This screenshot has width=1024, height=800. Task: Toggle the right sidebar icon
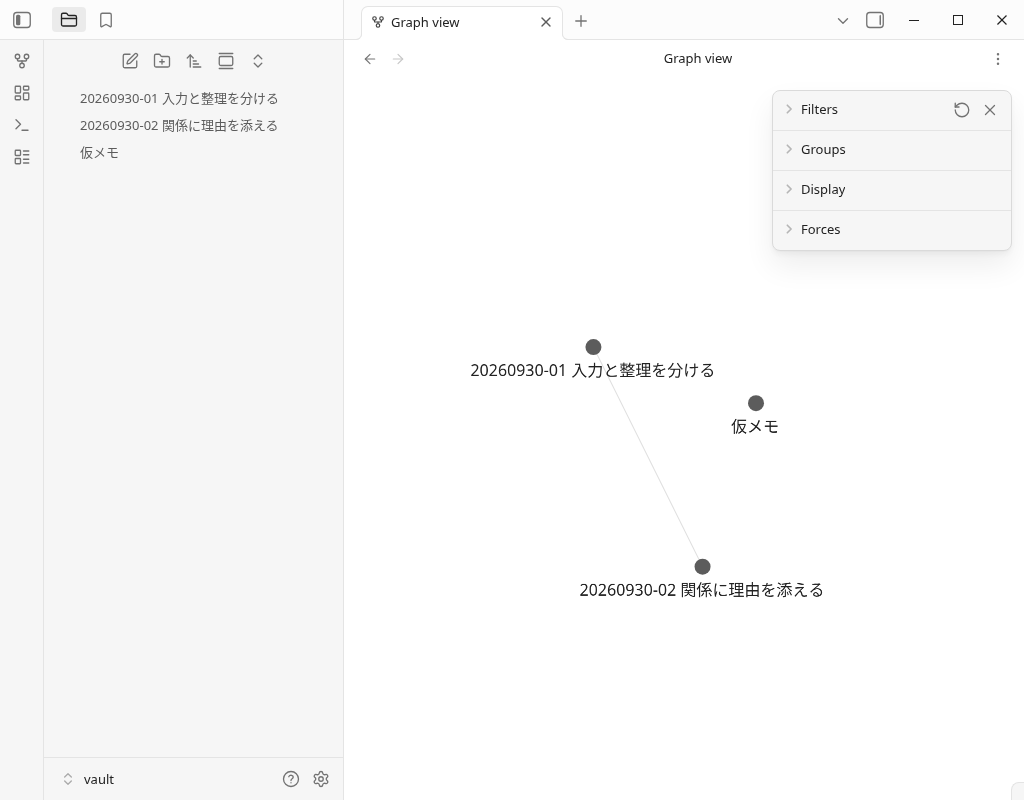(x=875, y=20)
